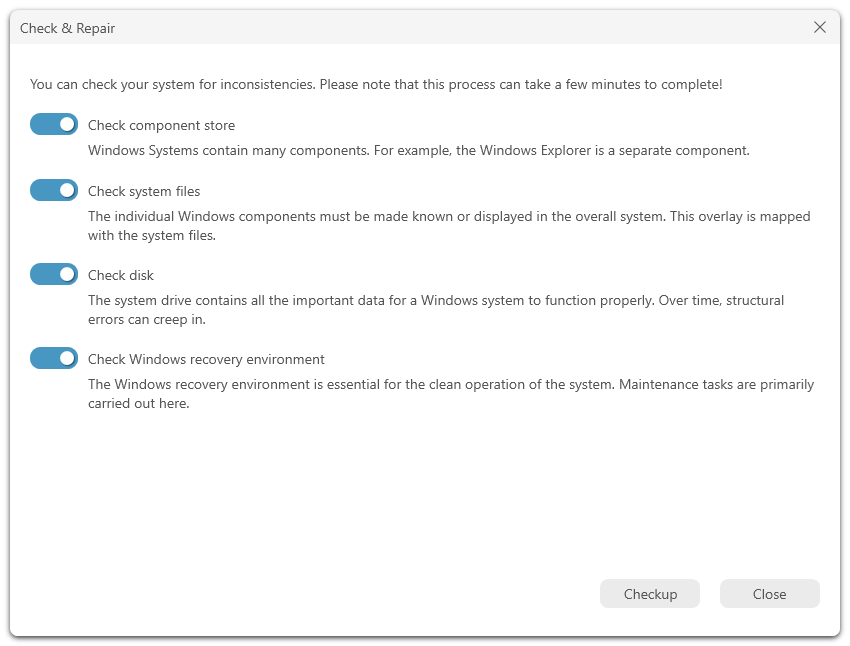Screen dimensions: 850x646
Task: Click the Checkup button
Action: pos(649,593)
